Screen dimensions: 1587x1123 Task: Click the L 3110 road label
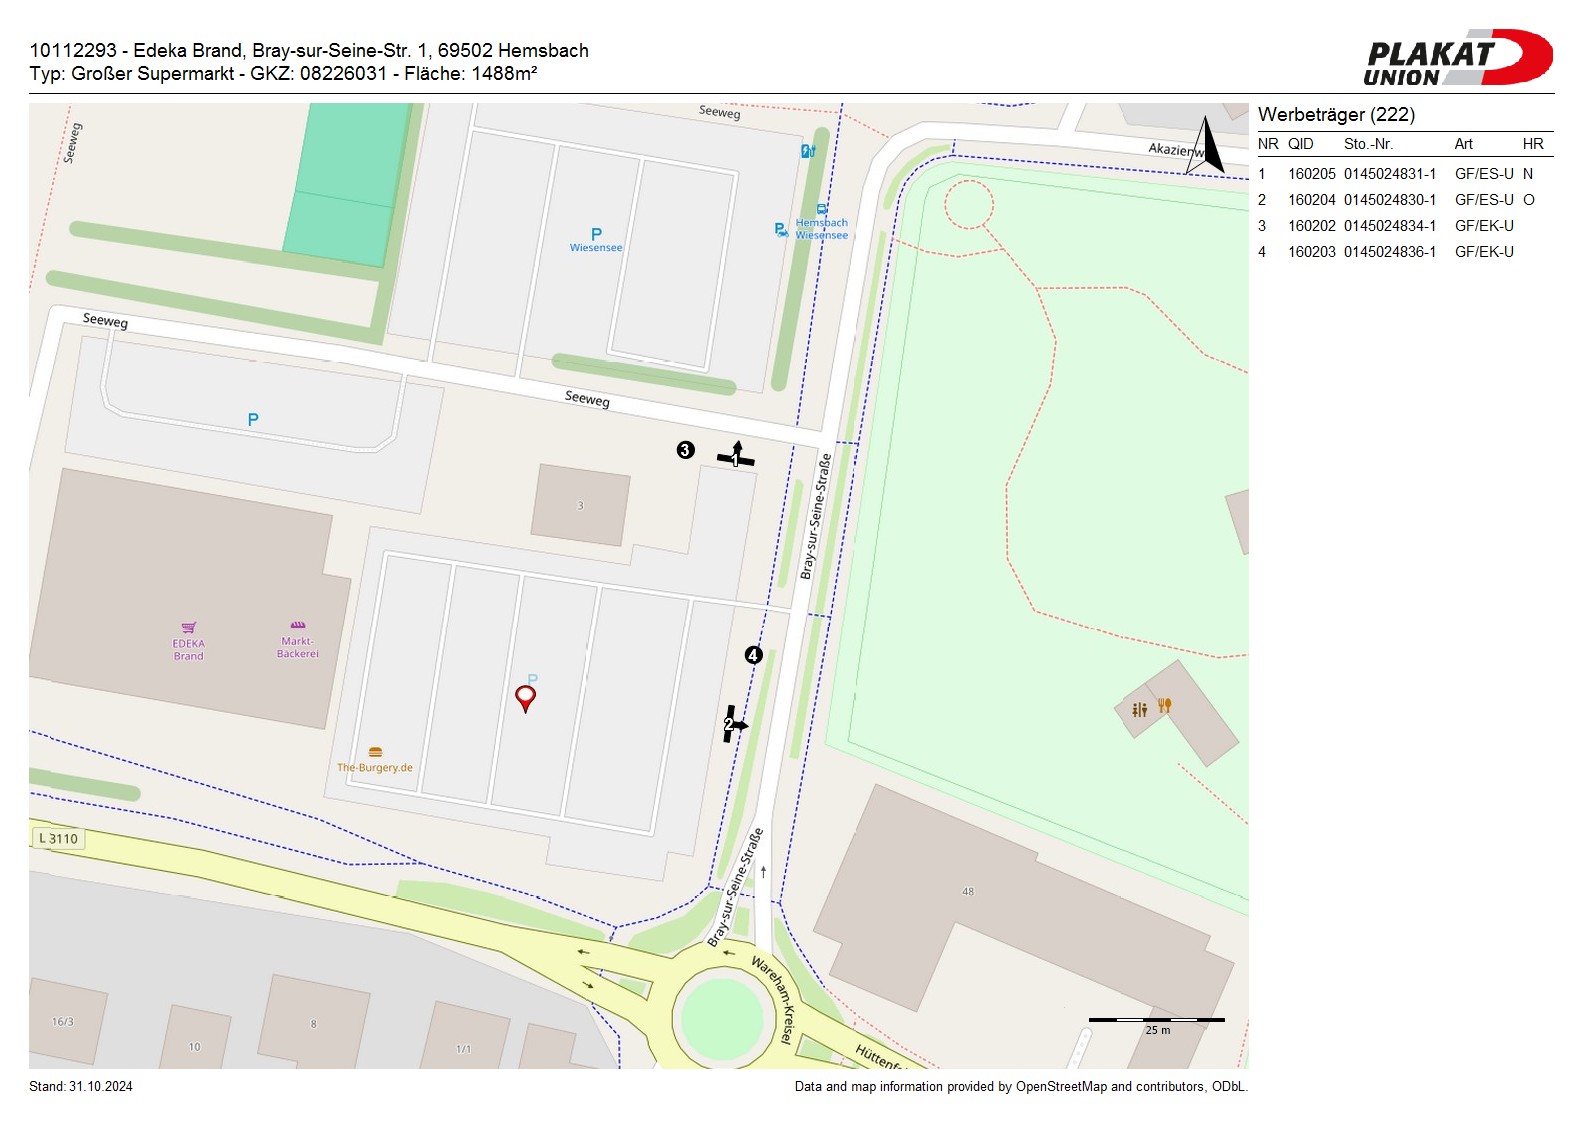pos(58,839)
